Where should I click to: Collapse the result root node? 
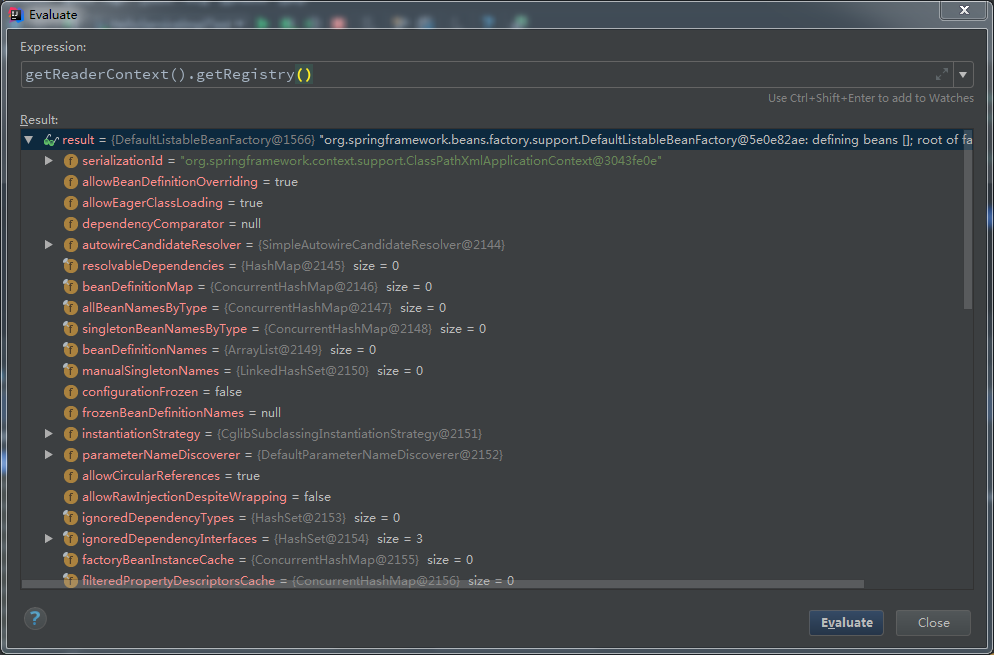click(28, 139)
